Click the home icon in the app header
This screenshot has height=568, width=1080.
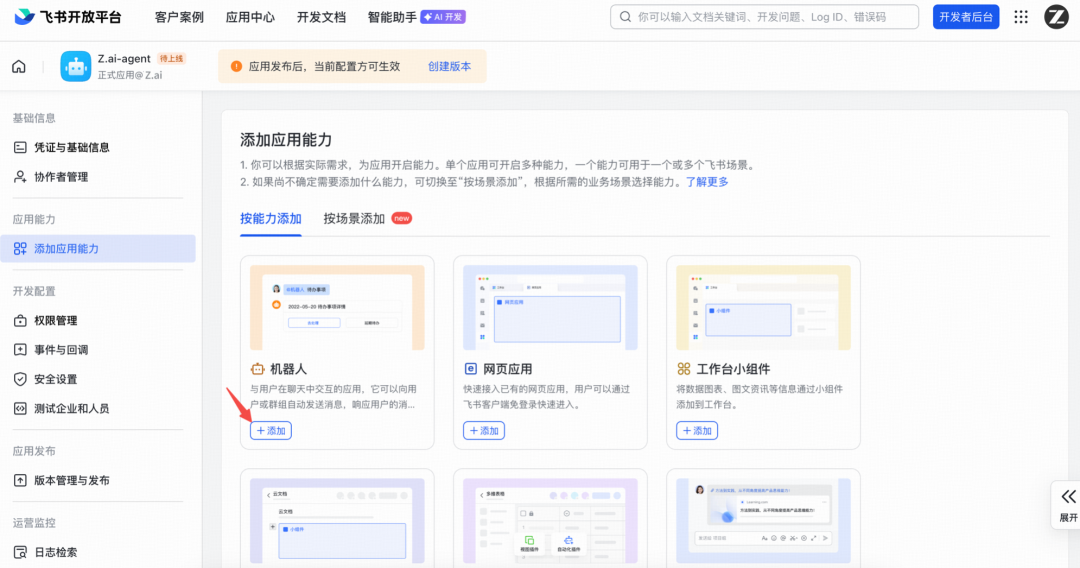19,67
